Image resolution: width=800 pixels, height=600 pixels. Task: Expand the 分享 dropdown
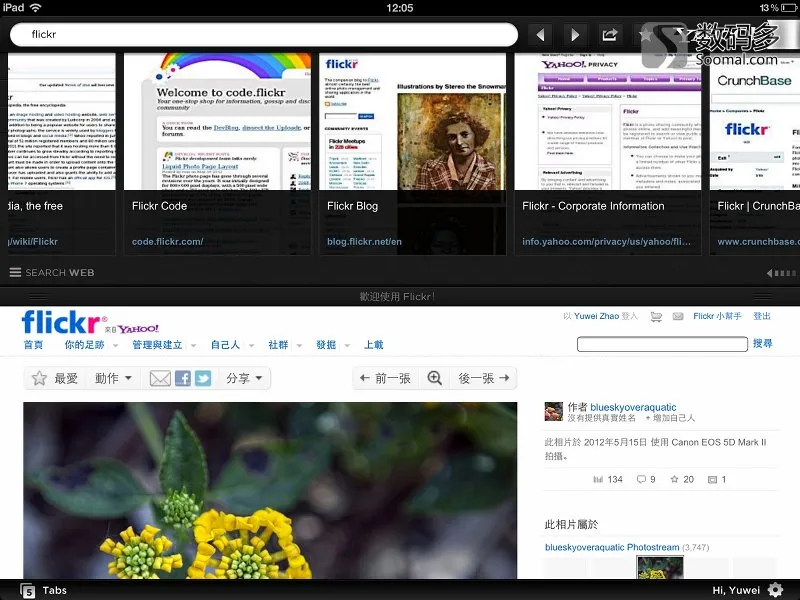[244, 378]
